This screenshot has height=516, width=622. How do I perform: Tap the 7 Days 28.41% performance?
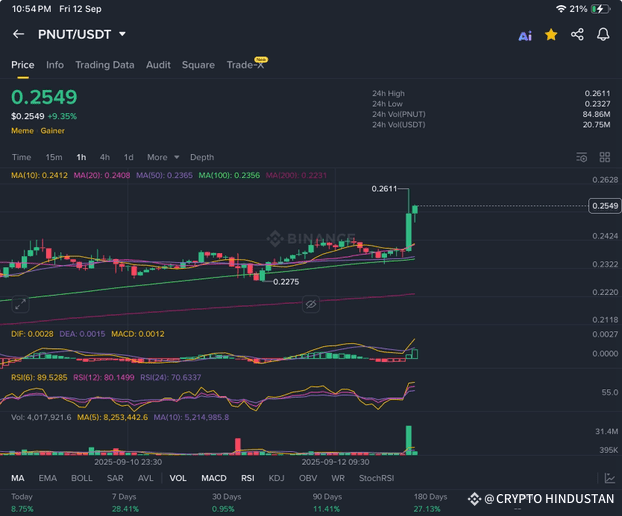pyautogui.click(x=125, y=503)
